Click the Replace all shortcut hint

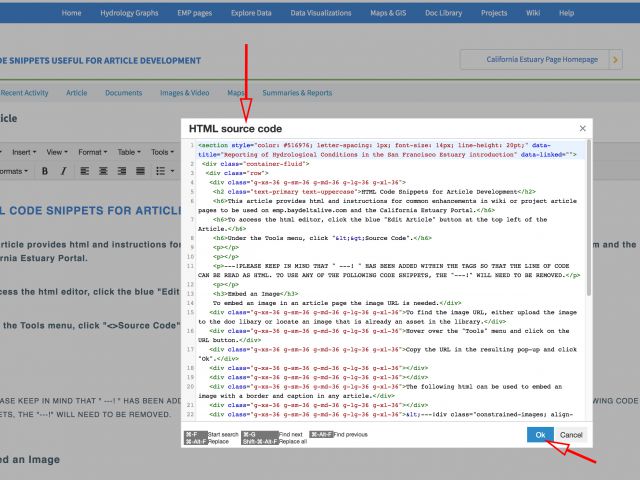click(x=274, y=442)
